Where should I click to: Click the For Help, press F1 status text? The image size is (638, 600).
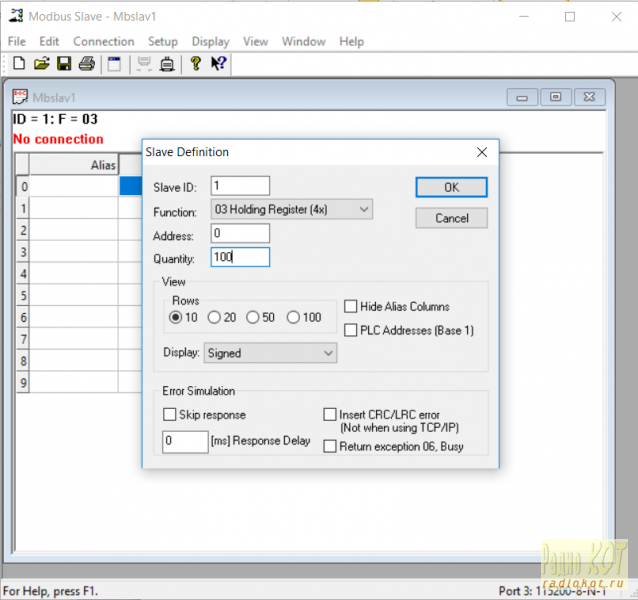tap(50, 591)
